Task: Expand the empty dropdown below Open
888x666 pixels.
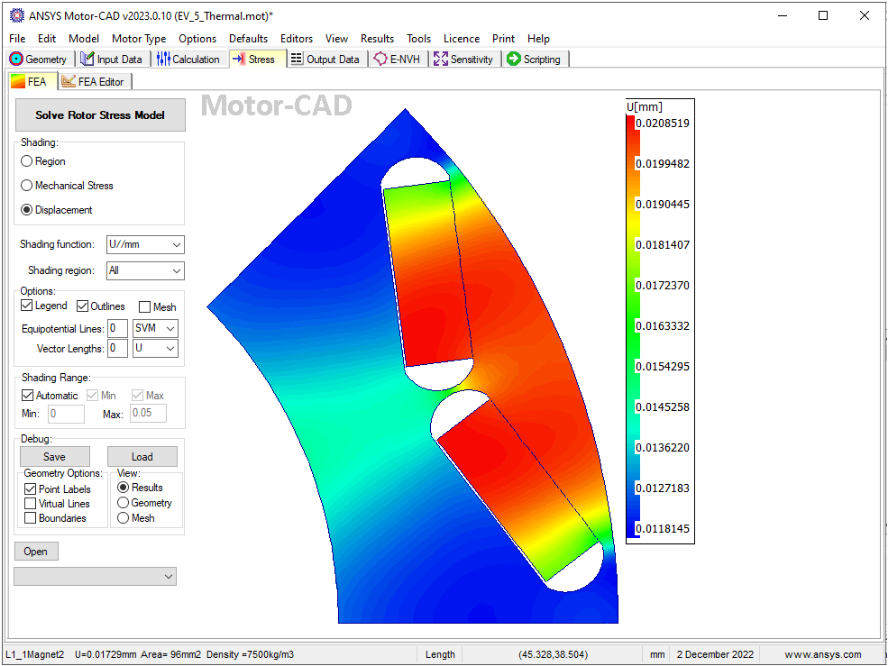Action: click(95, 577)
